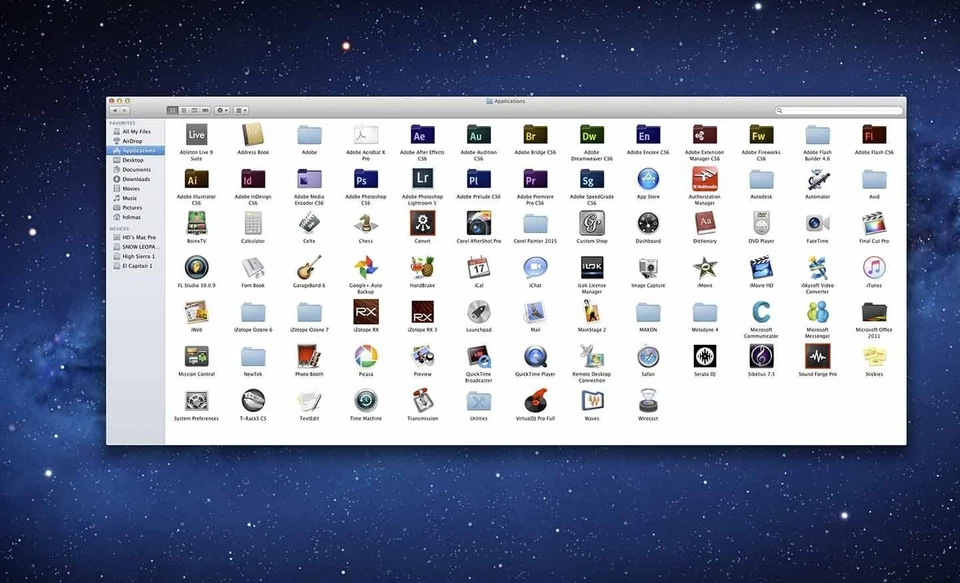Open Adobe Photoshop CS6

point(365,180)
